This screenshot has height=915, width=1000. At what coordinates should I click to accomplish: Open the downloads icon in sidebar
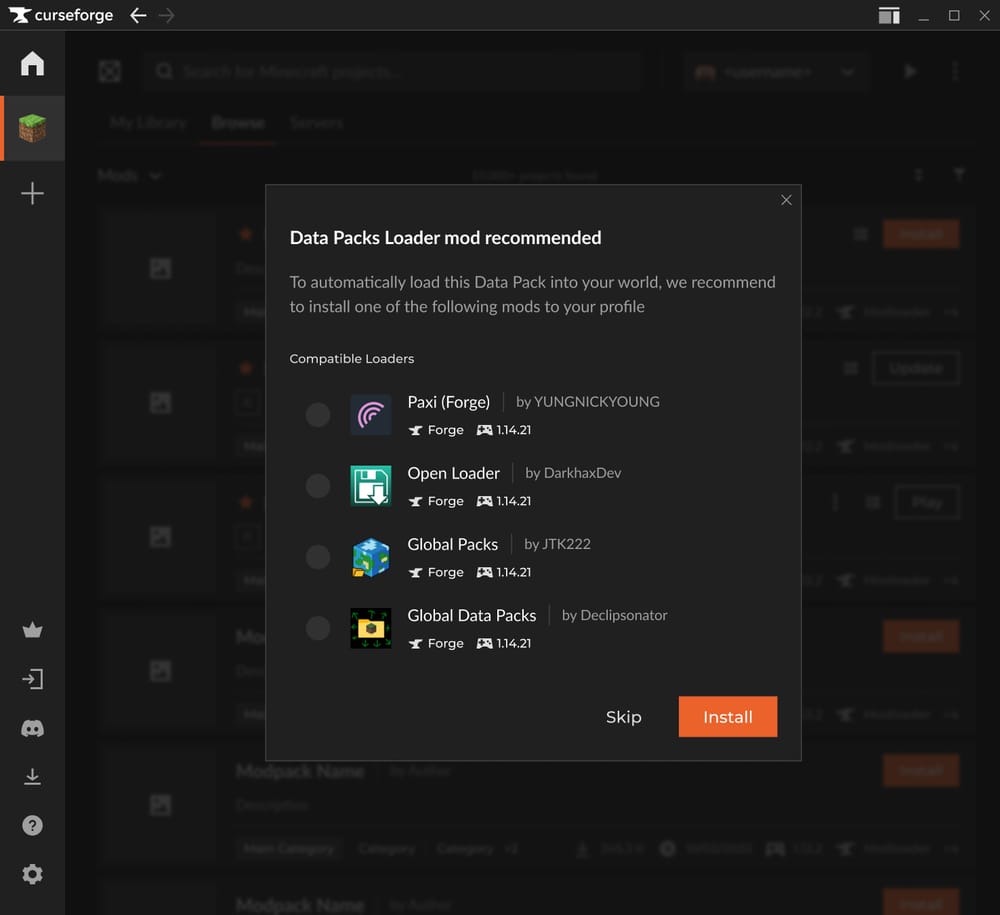point(32,776)
